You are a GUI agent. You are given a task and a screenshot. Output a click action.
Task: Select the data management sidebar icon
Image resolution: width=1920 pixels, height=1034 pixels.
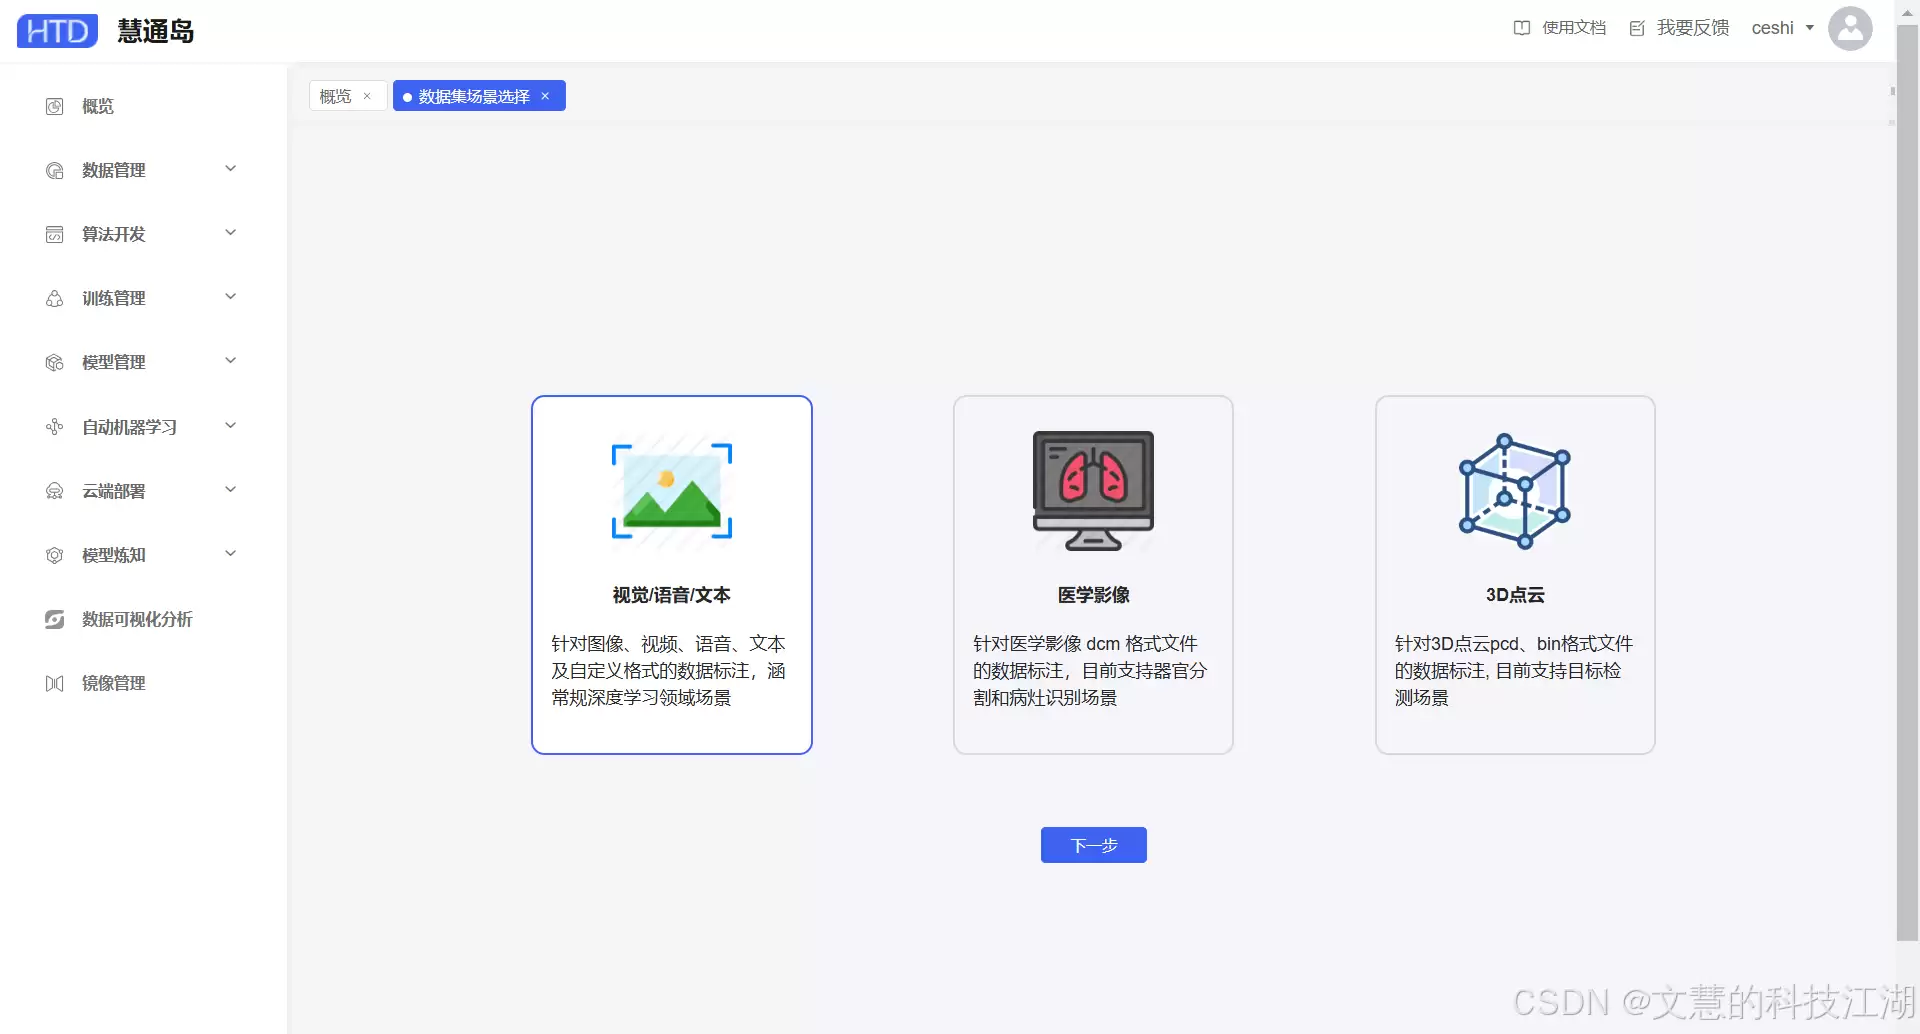click(55, 170)
